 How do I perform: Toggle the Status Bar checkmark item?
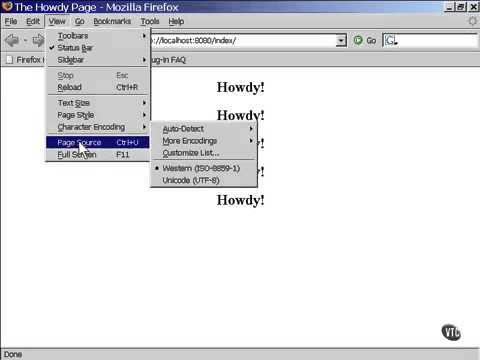coord(97,48)
